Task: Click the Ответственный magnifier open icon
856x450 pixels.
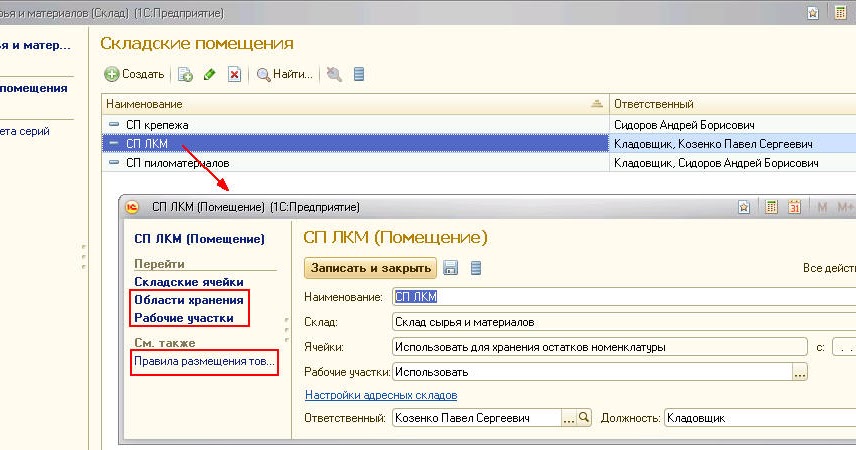Action: click(x=584, y=418)
